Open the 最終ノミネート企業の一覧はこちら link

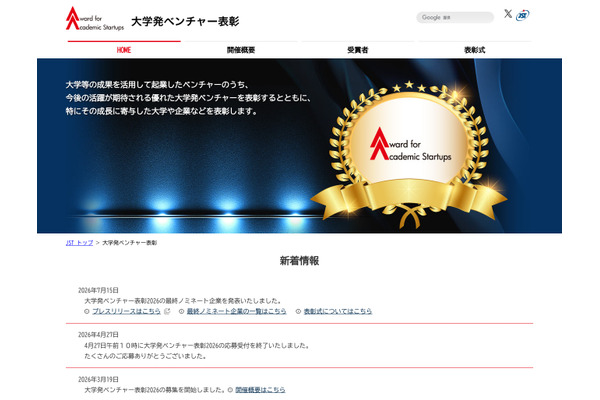tap(236, 311)
